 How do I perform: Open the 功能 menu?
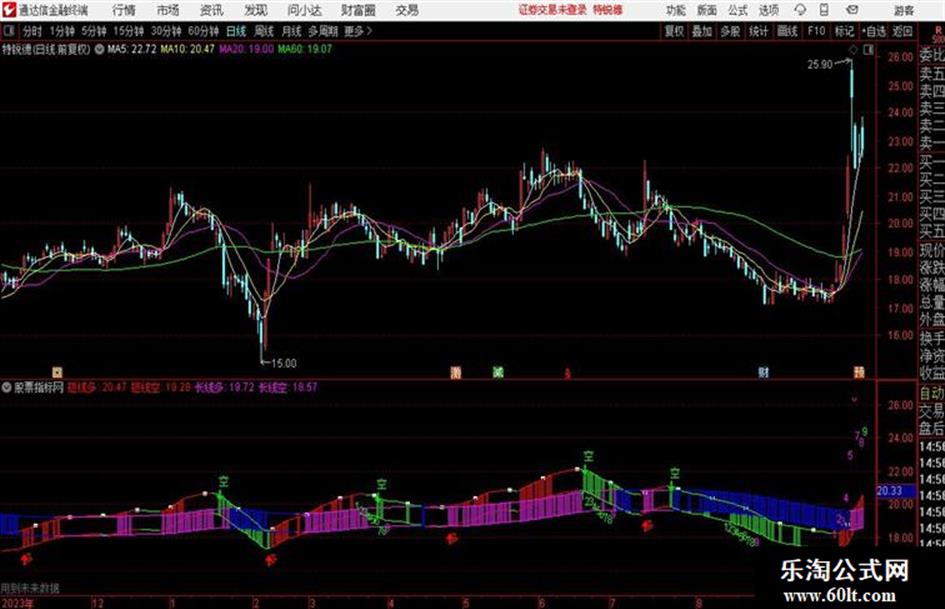click(676, 10)
